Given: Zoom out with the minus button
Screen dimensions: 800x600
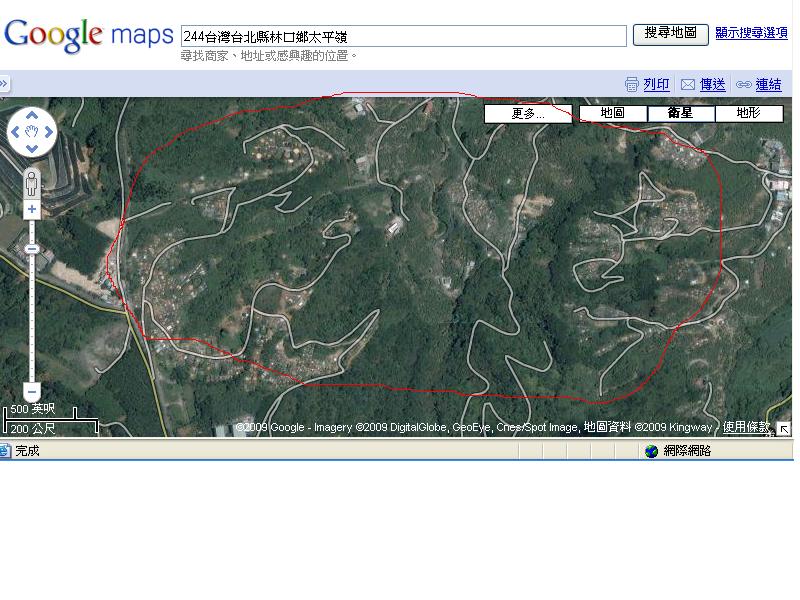Looking at the screenshot, I should (x=32, y=393).
